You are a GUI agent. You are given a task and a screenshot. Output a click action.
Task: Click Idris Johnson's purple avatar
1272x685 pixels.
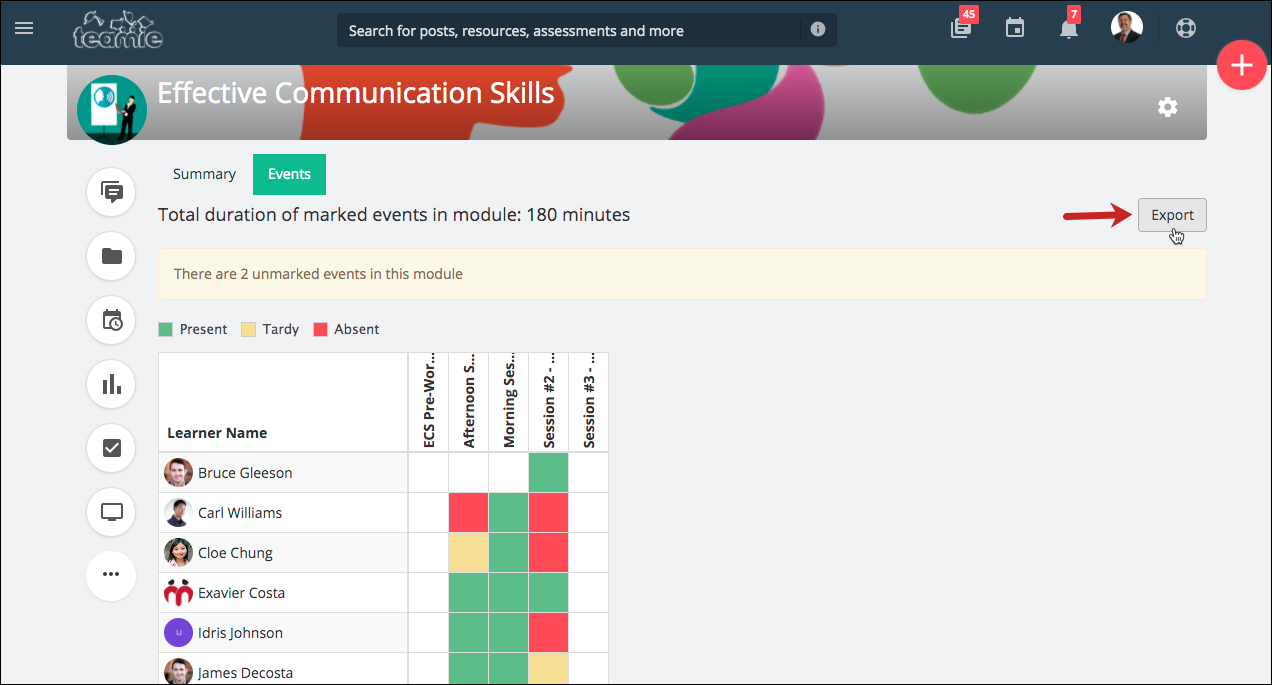tap(178, 632)
